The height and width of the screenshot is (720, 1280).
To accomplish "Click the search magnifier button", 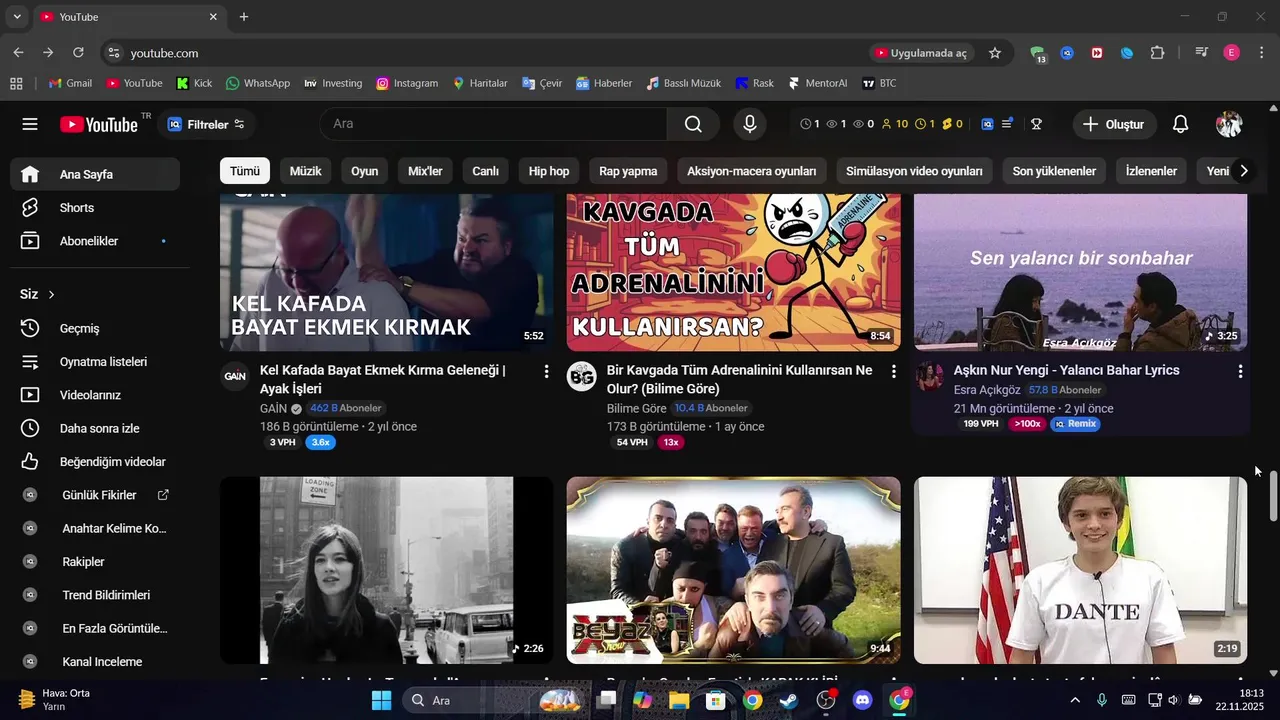I will tap(693, 124).
